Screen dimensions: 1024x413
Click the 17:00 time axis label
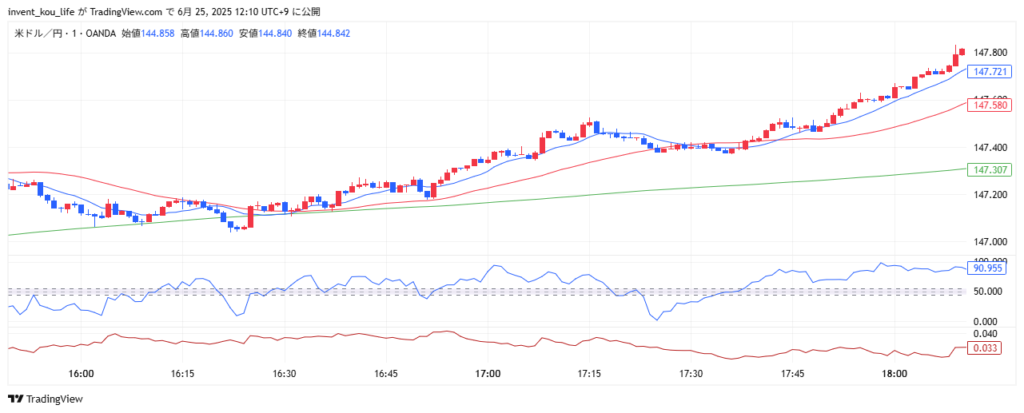(x=488, y=374)
